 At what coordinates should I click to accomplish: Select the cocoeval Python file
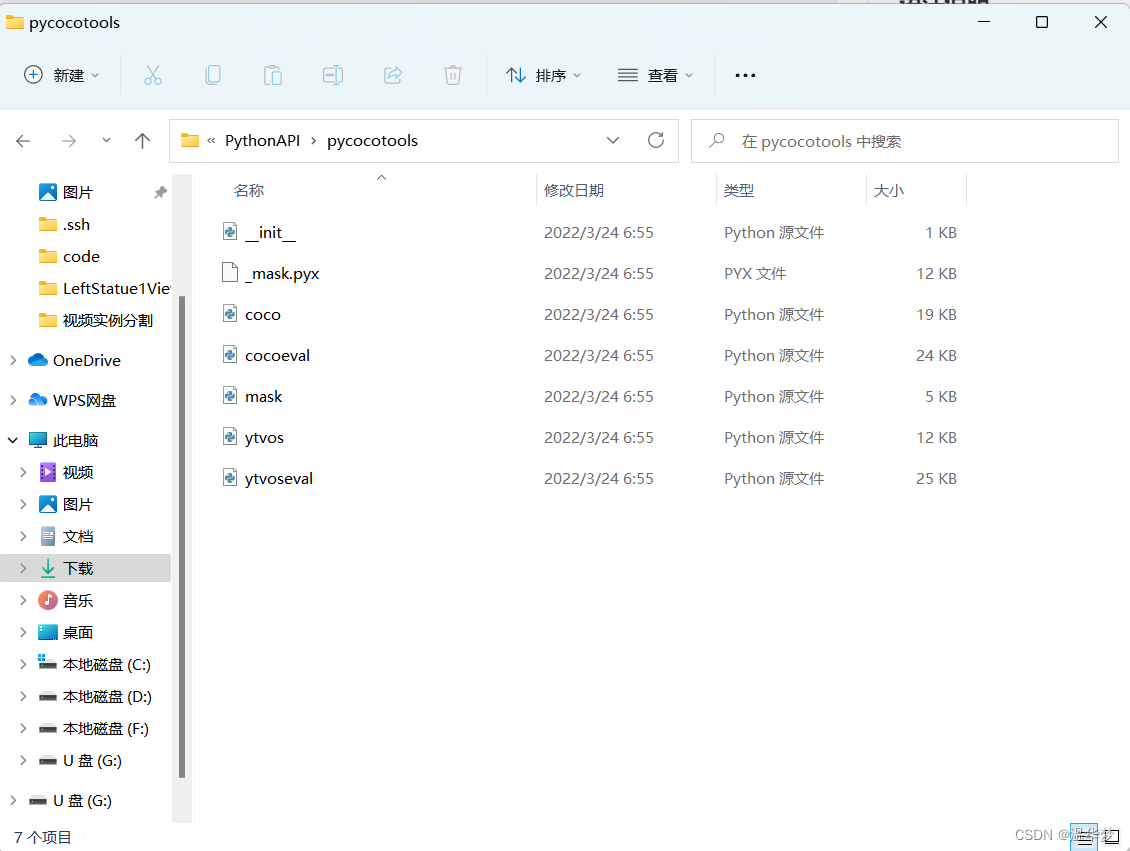coord(278,355)
